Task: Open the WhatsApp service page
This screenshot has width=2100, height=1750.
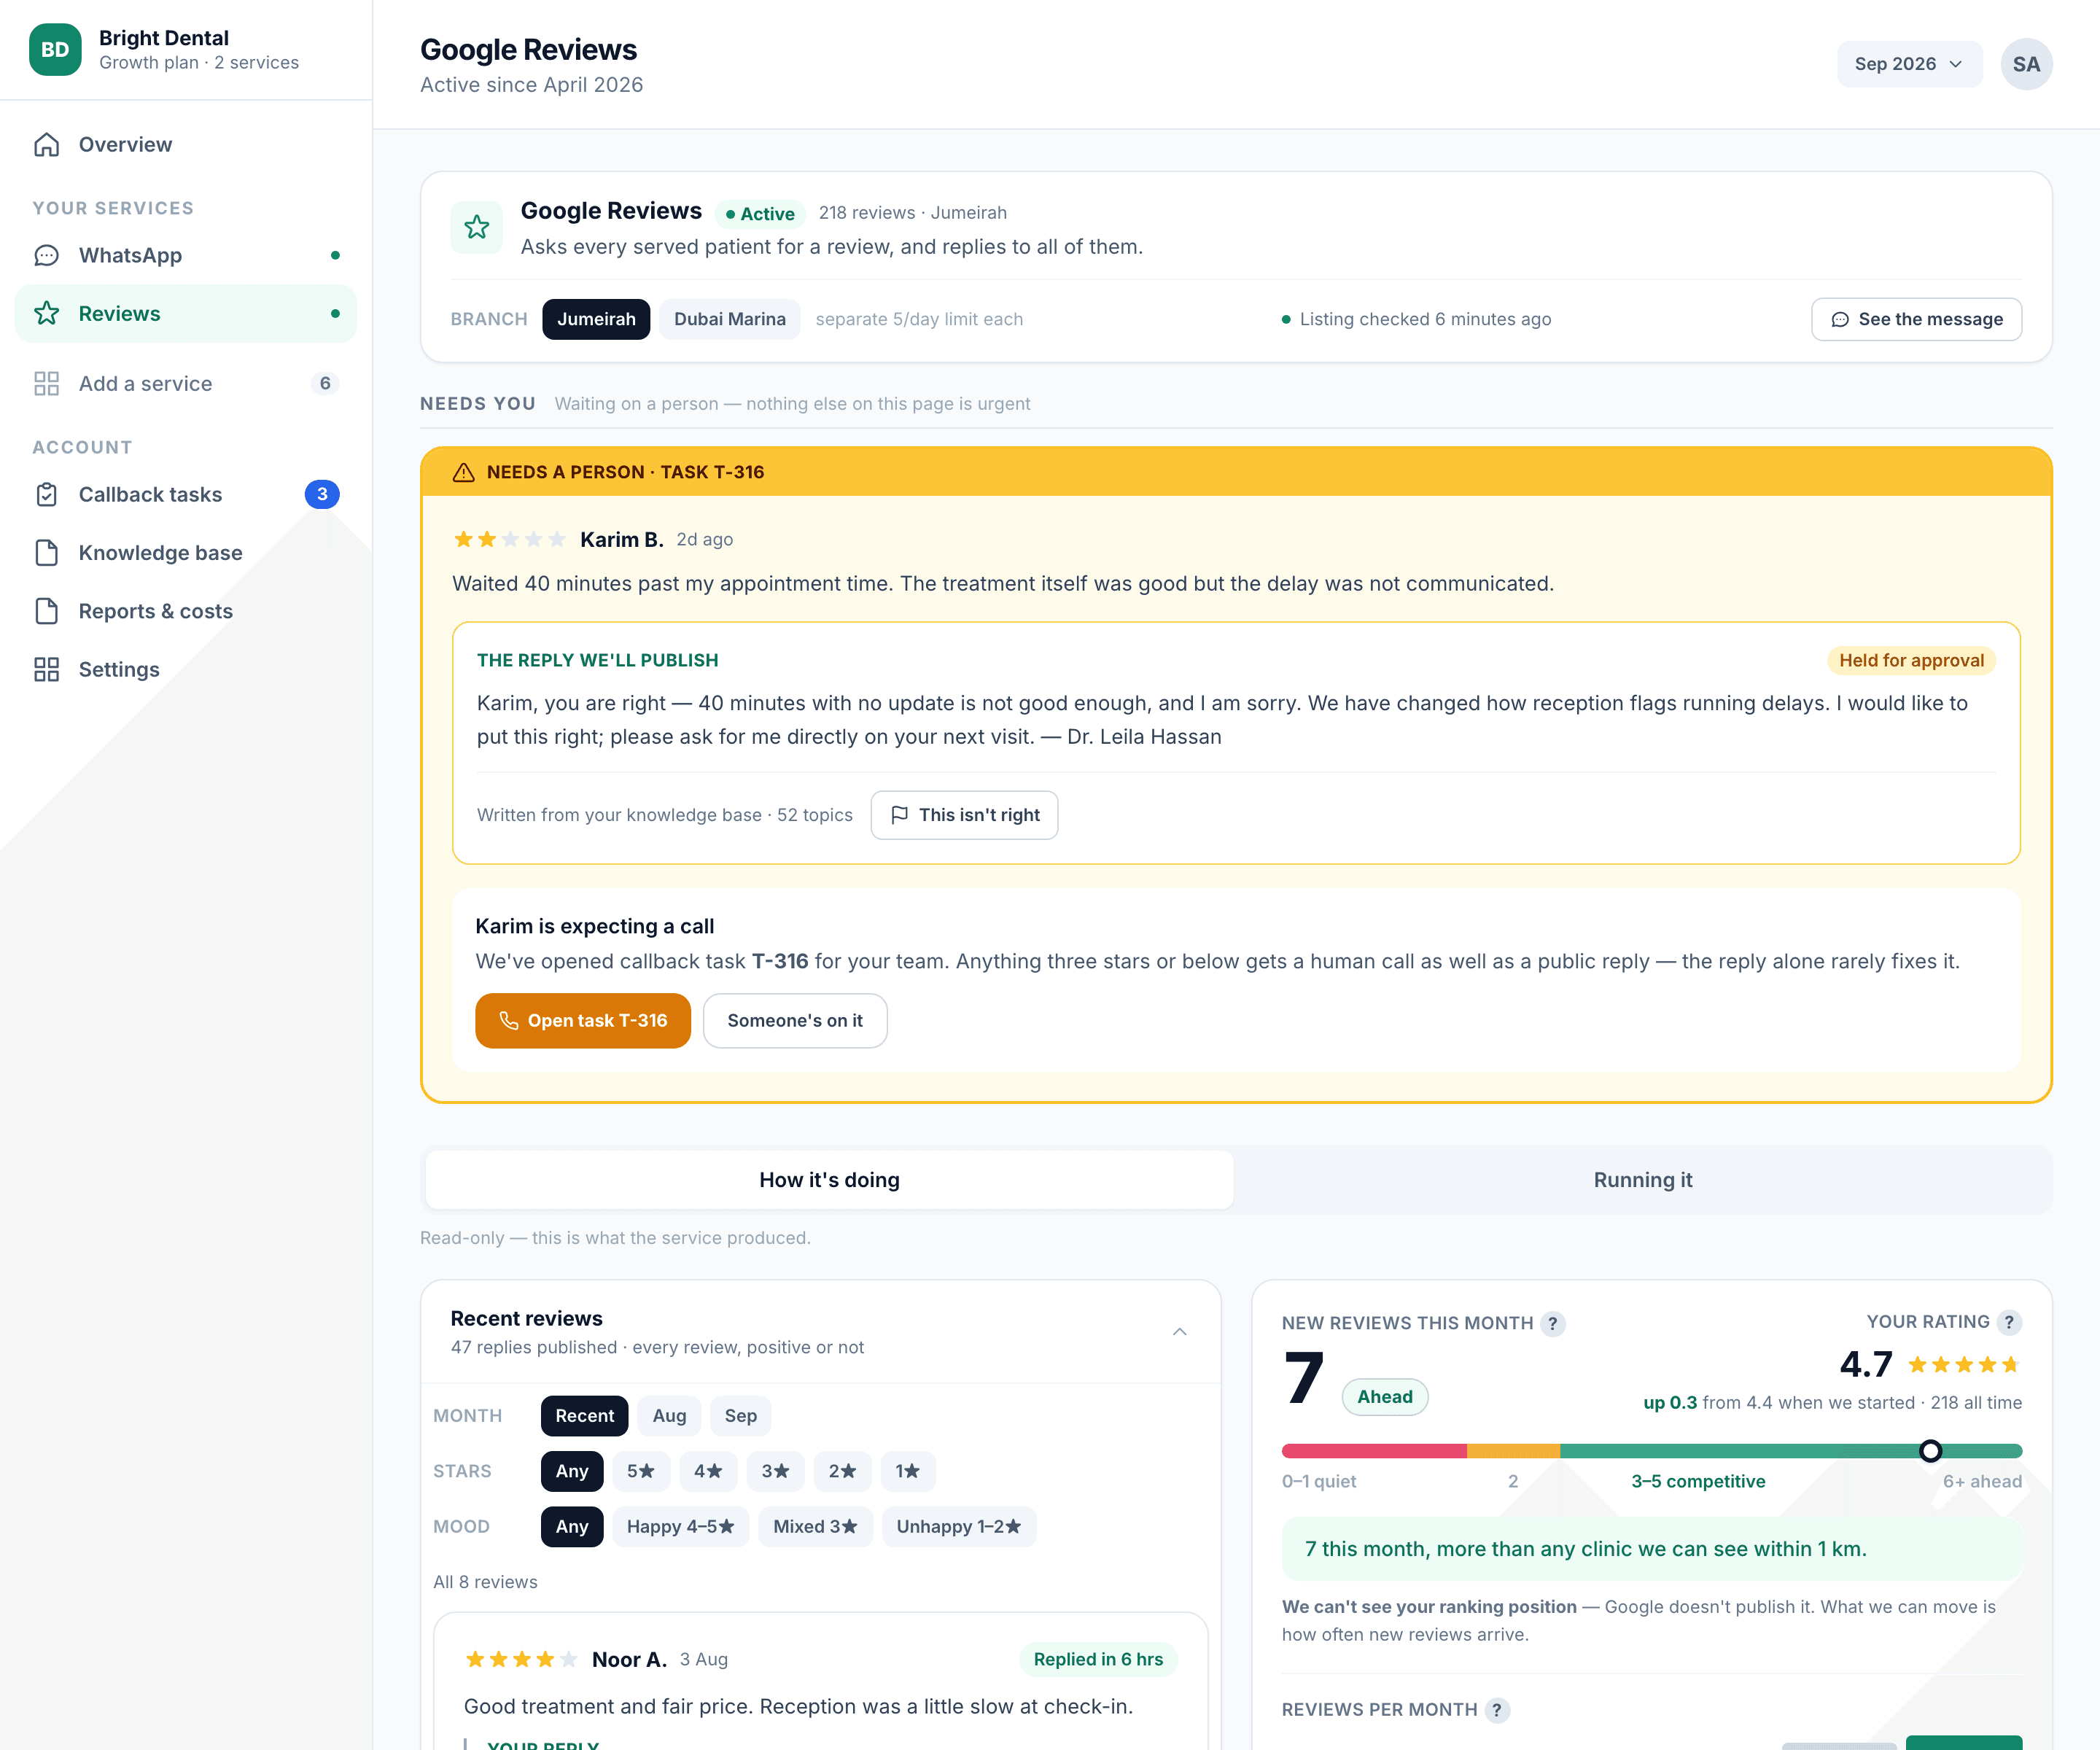Action: click(186, 256)
